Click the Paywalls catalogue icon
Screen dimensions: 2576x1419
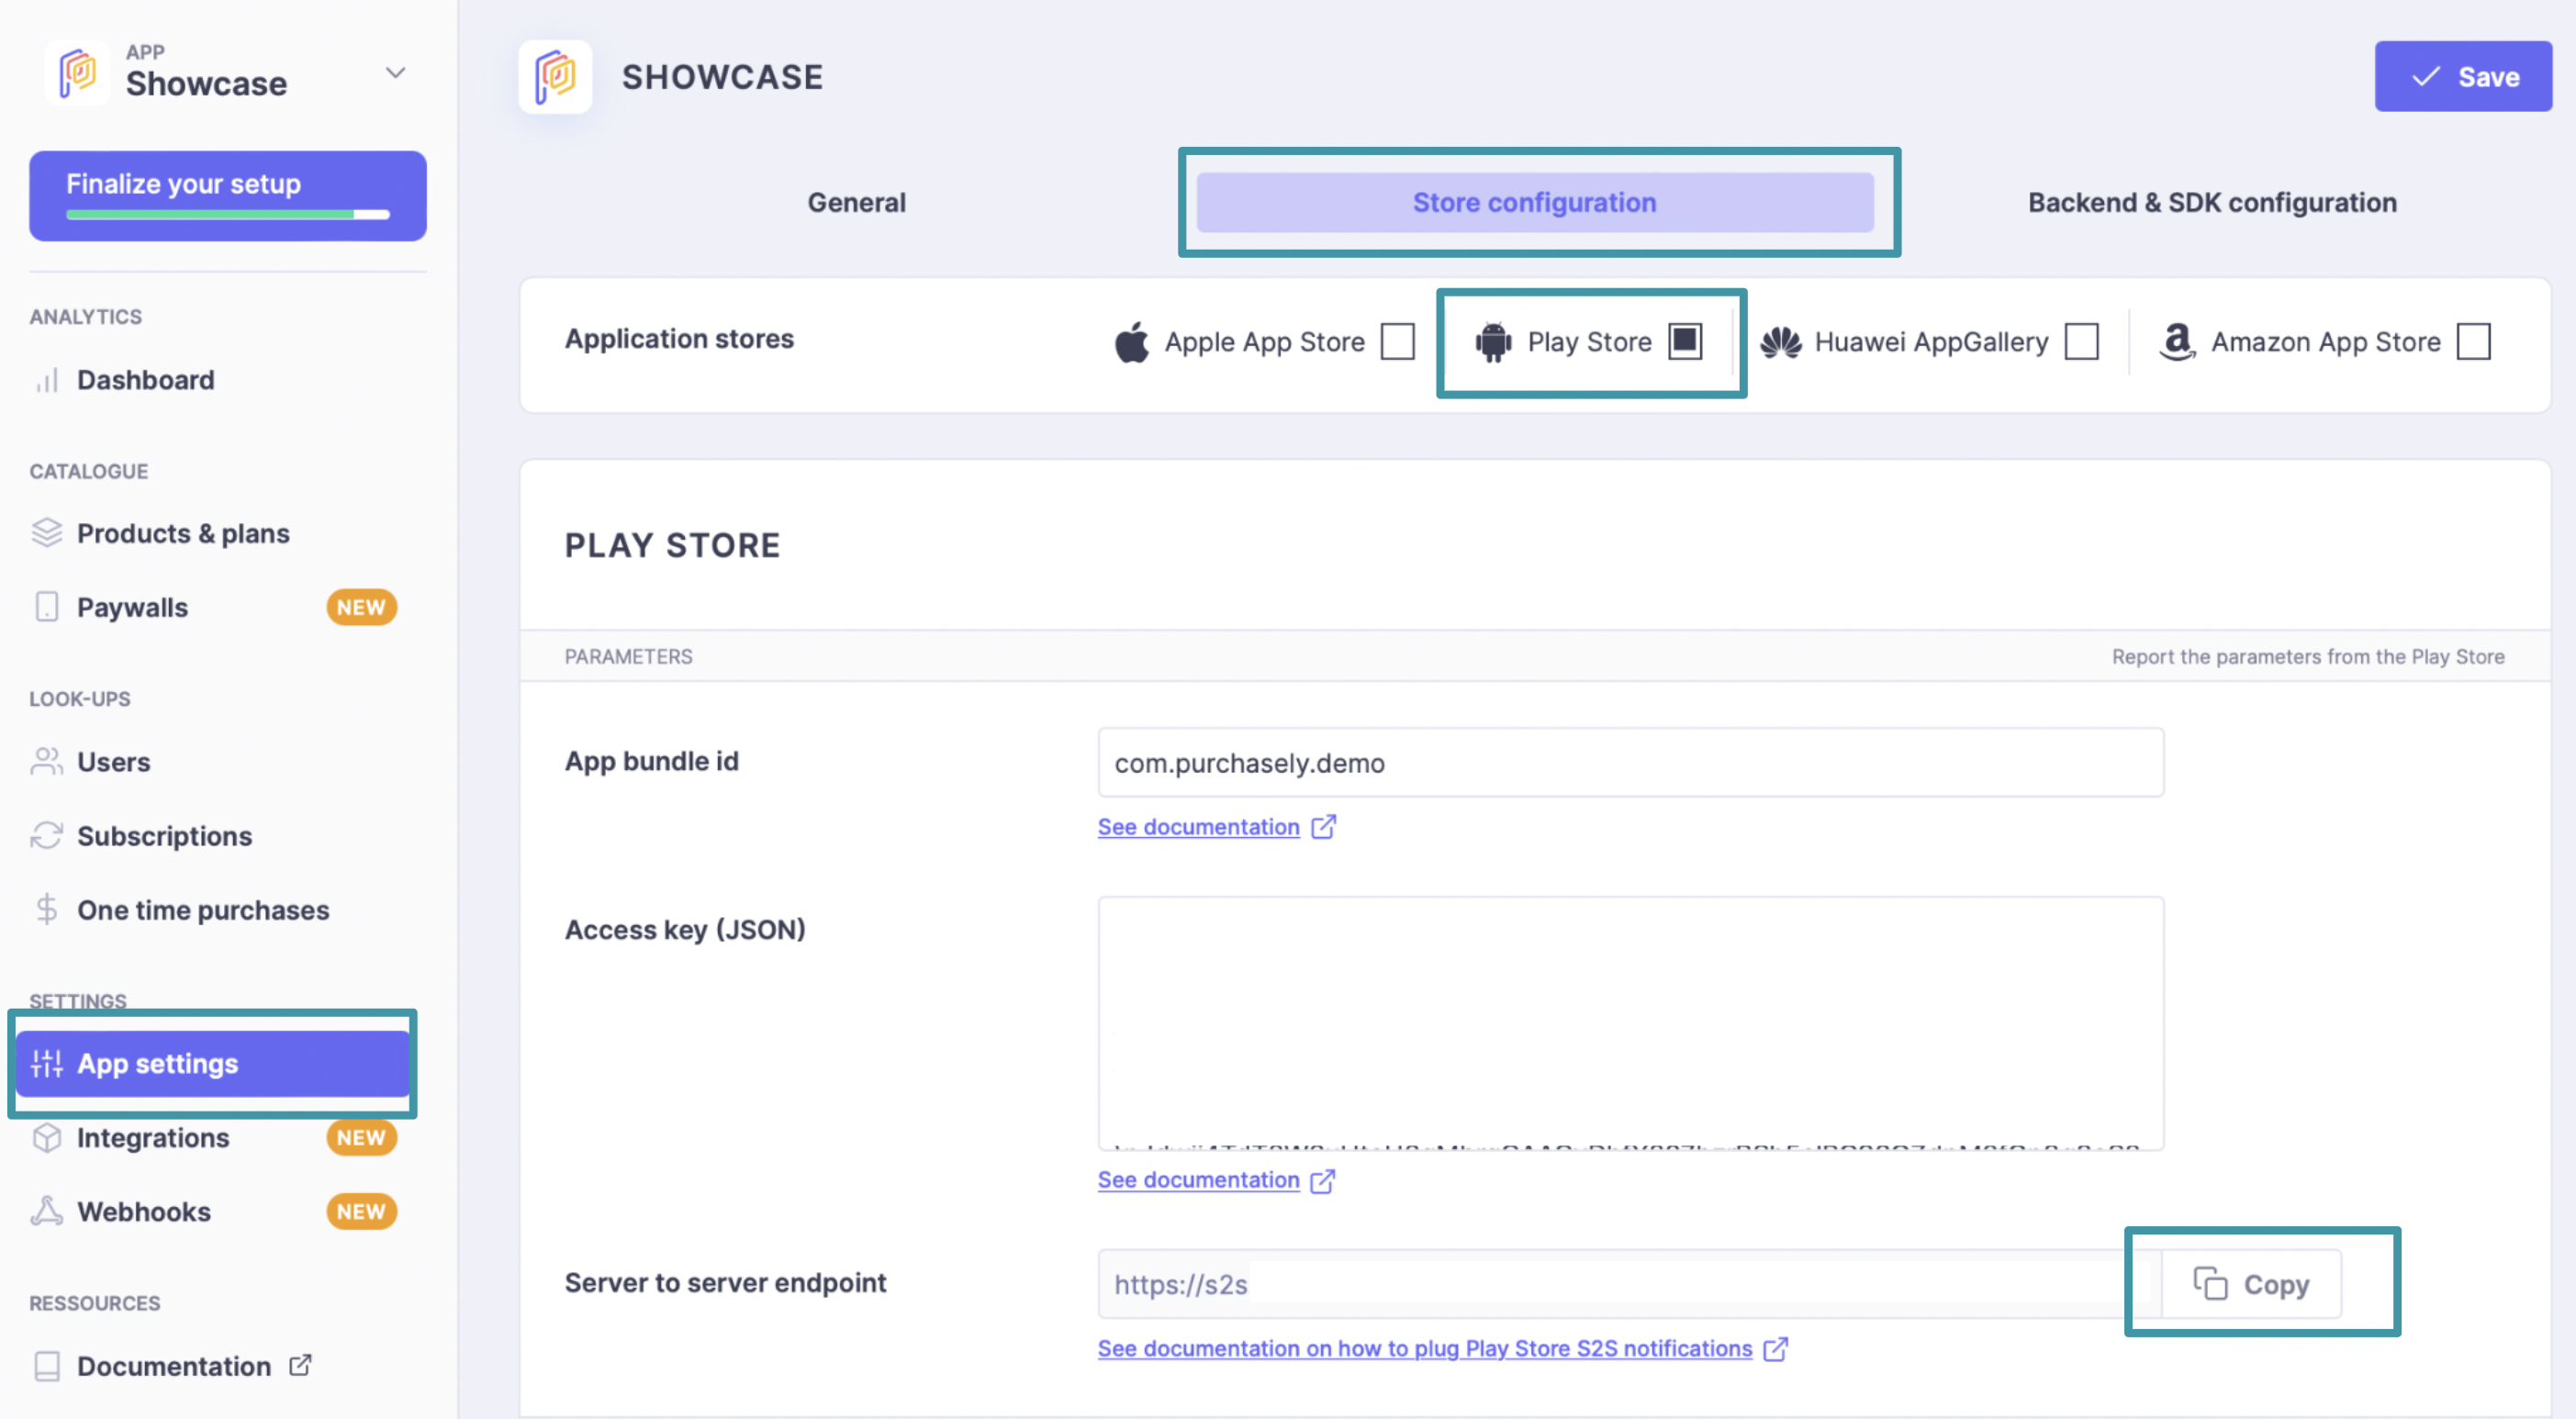tap(47, 607)
